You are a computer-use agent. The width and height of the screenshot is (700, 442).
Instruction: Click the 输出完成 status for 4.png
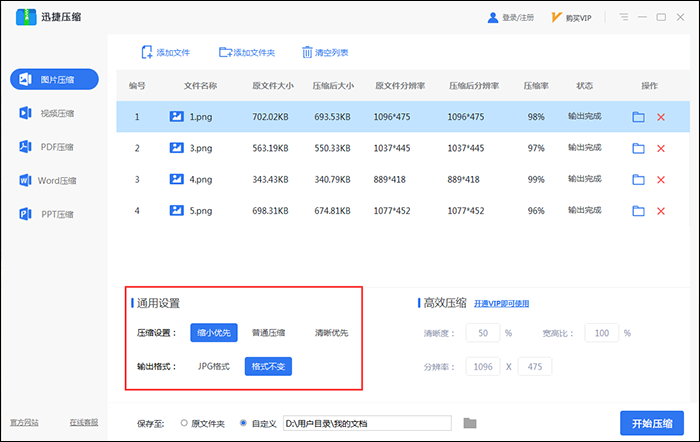(585, 179)
